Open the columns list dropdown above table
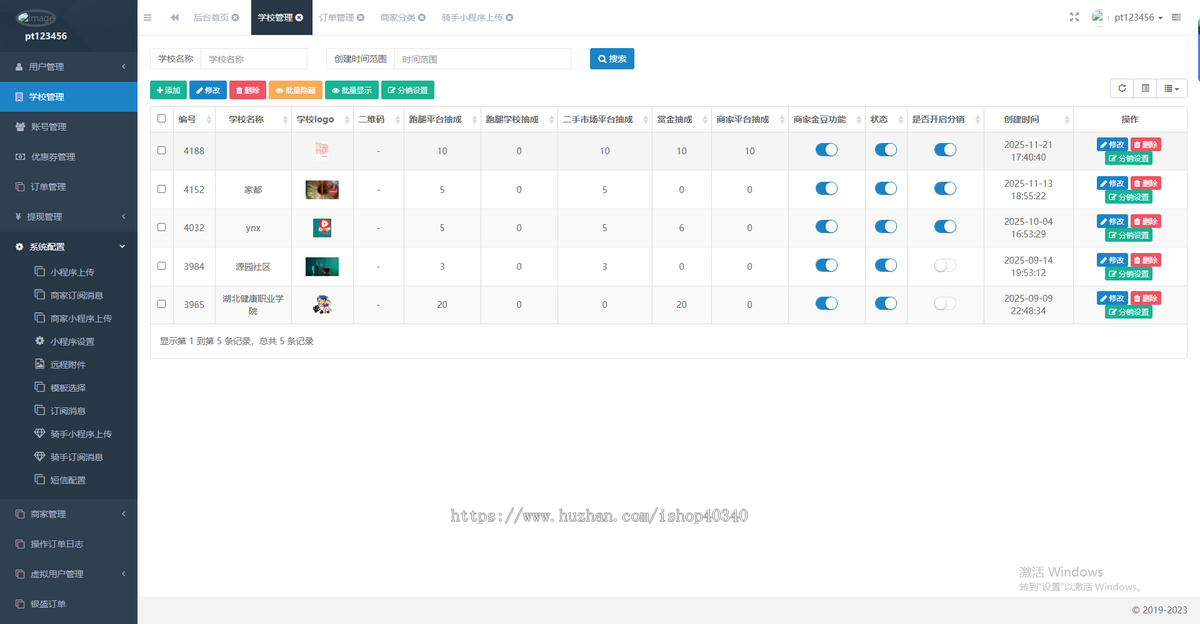This screenshot has height=624, width=1200. click(1173, 88)
